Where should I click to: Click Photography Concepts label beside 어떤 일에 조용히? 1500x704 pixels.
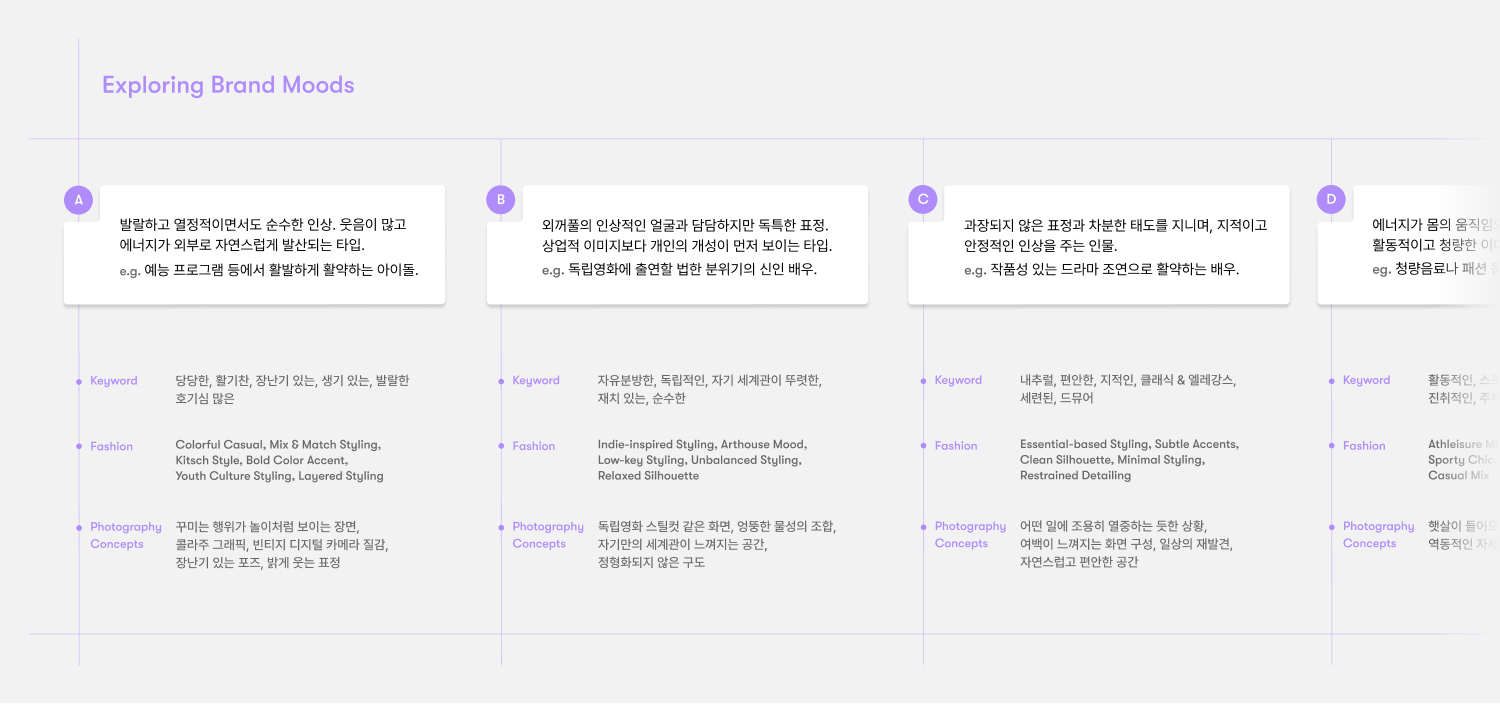(970, 535)
